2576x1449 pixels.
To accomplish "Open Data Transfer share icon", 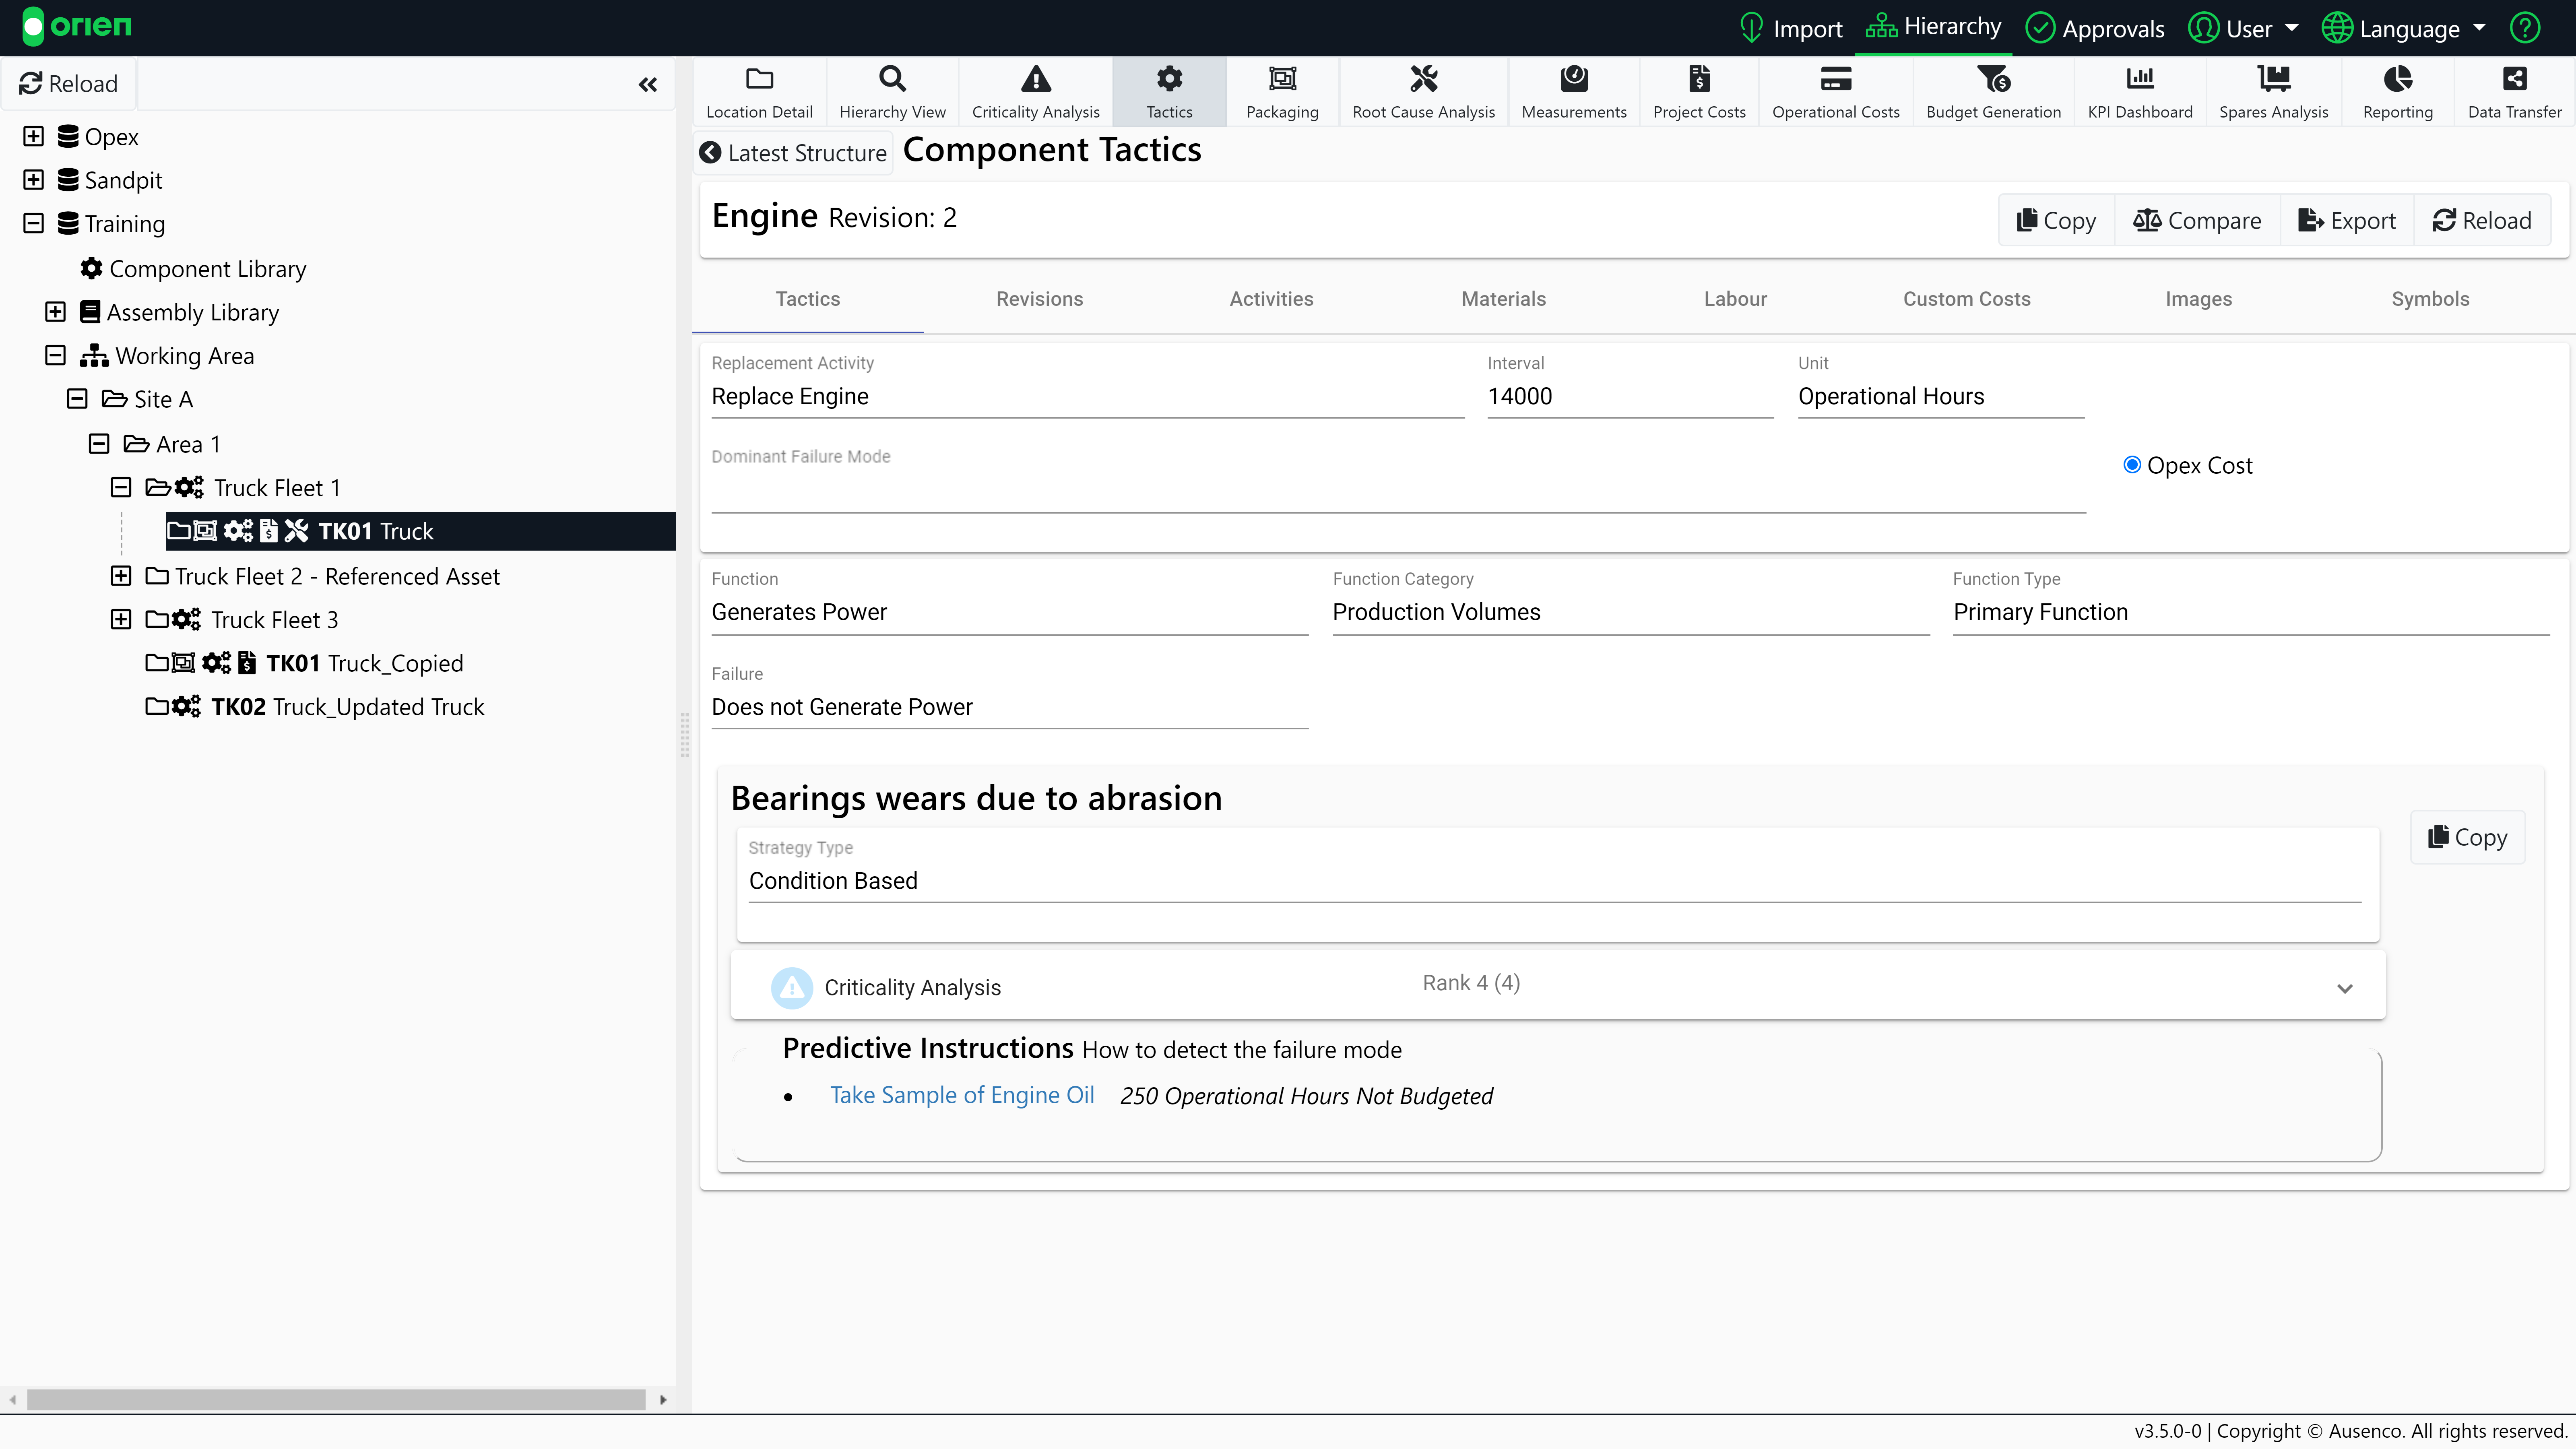I will (x=2514, y=78).
